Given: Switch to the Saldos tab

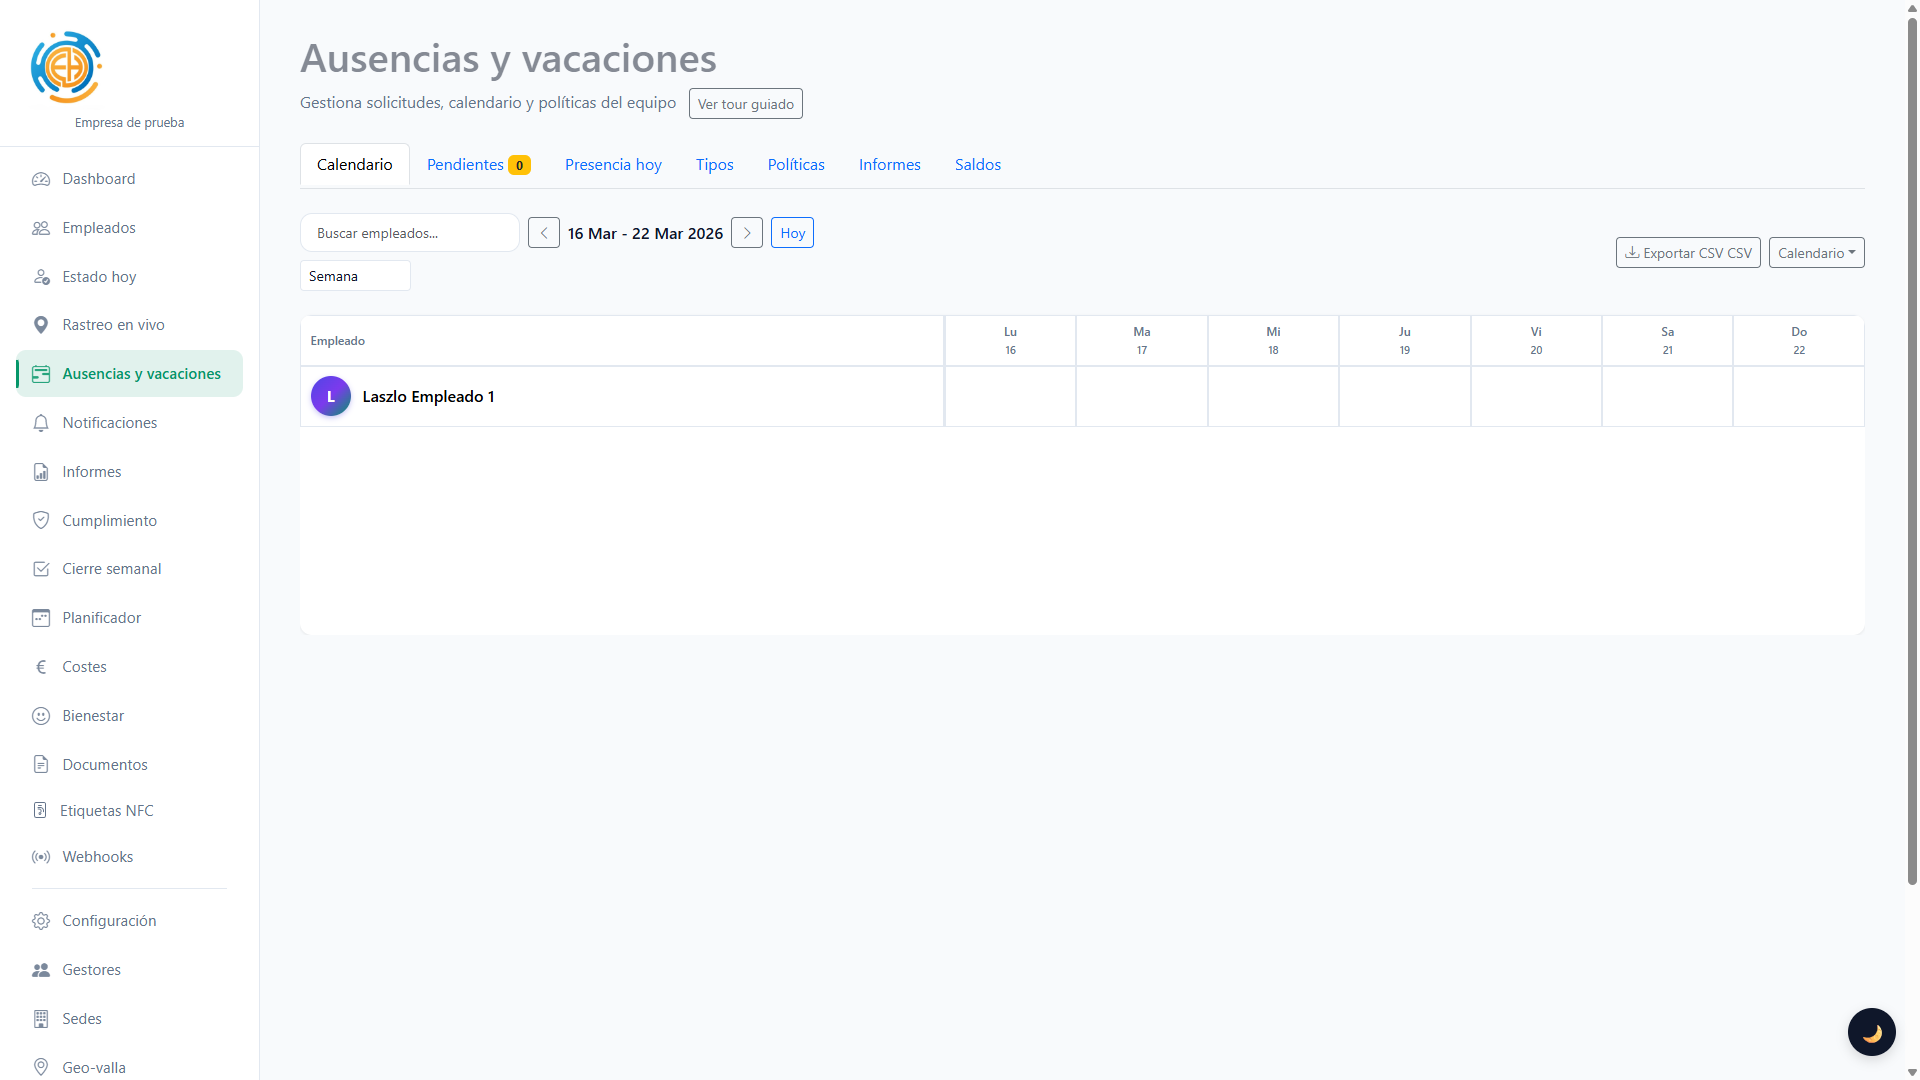Looking at the screenshot, I should (x=977, y=165).
